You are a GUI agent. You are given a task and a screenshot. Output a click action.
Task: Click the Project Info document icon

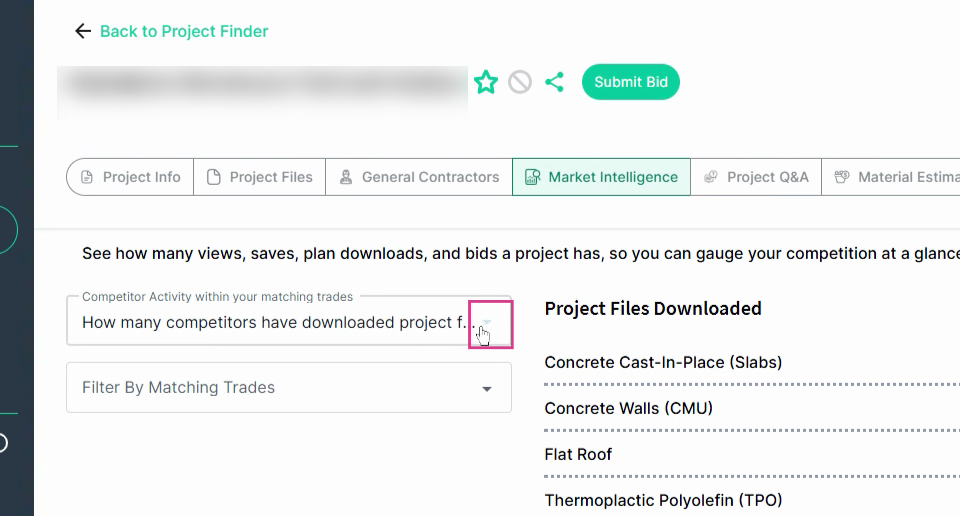87,177
